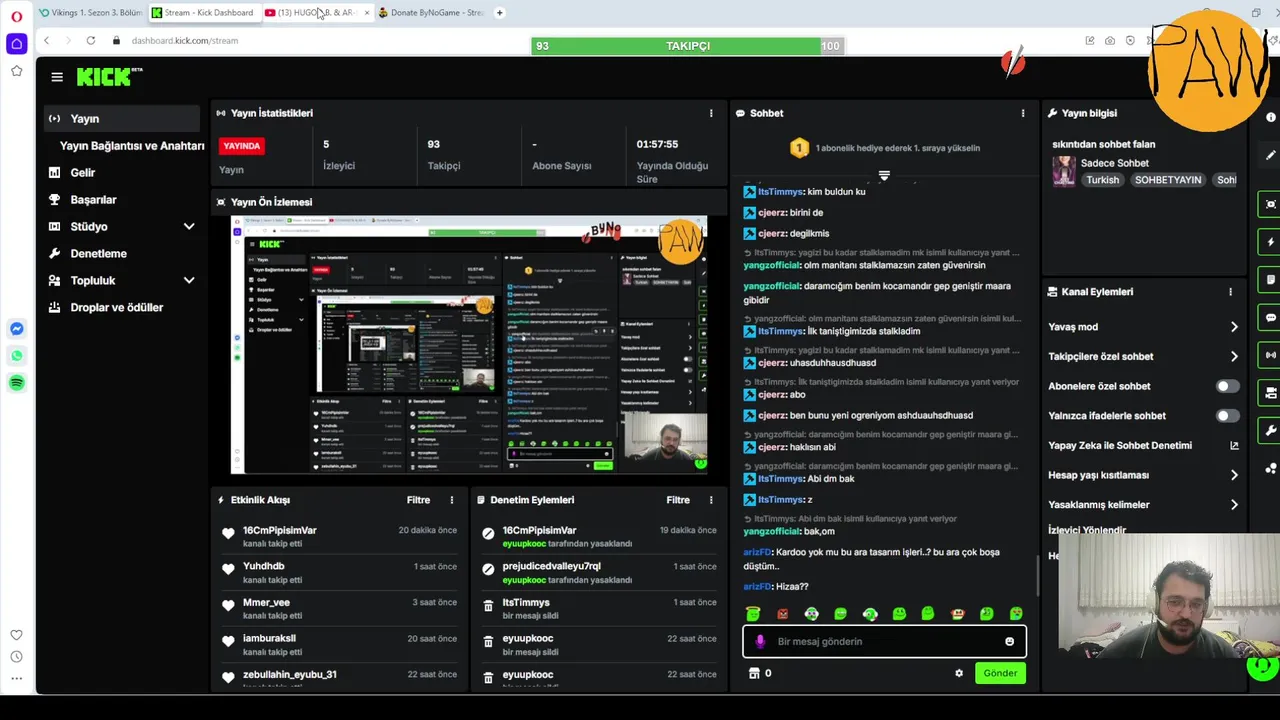Click iamburaksll in Etkinlik Akışı
This screenshot has height=720, width=1280.
[x=269, y=638]
